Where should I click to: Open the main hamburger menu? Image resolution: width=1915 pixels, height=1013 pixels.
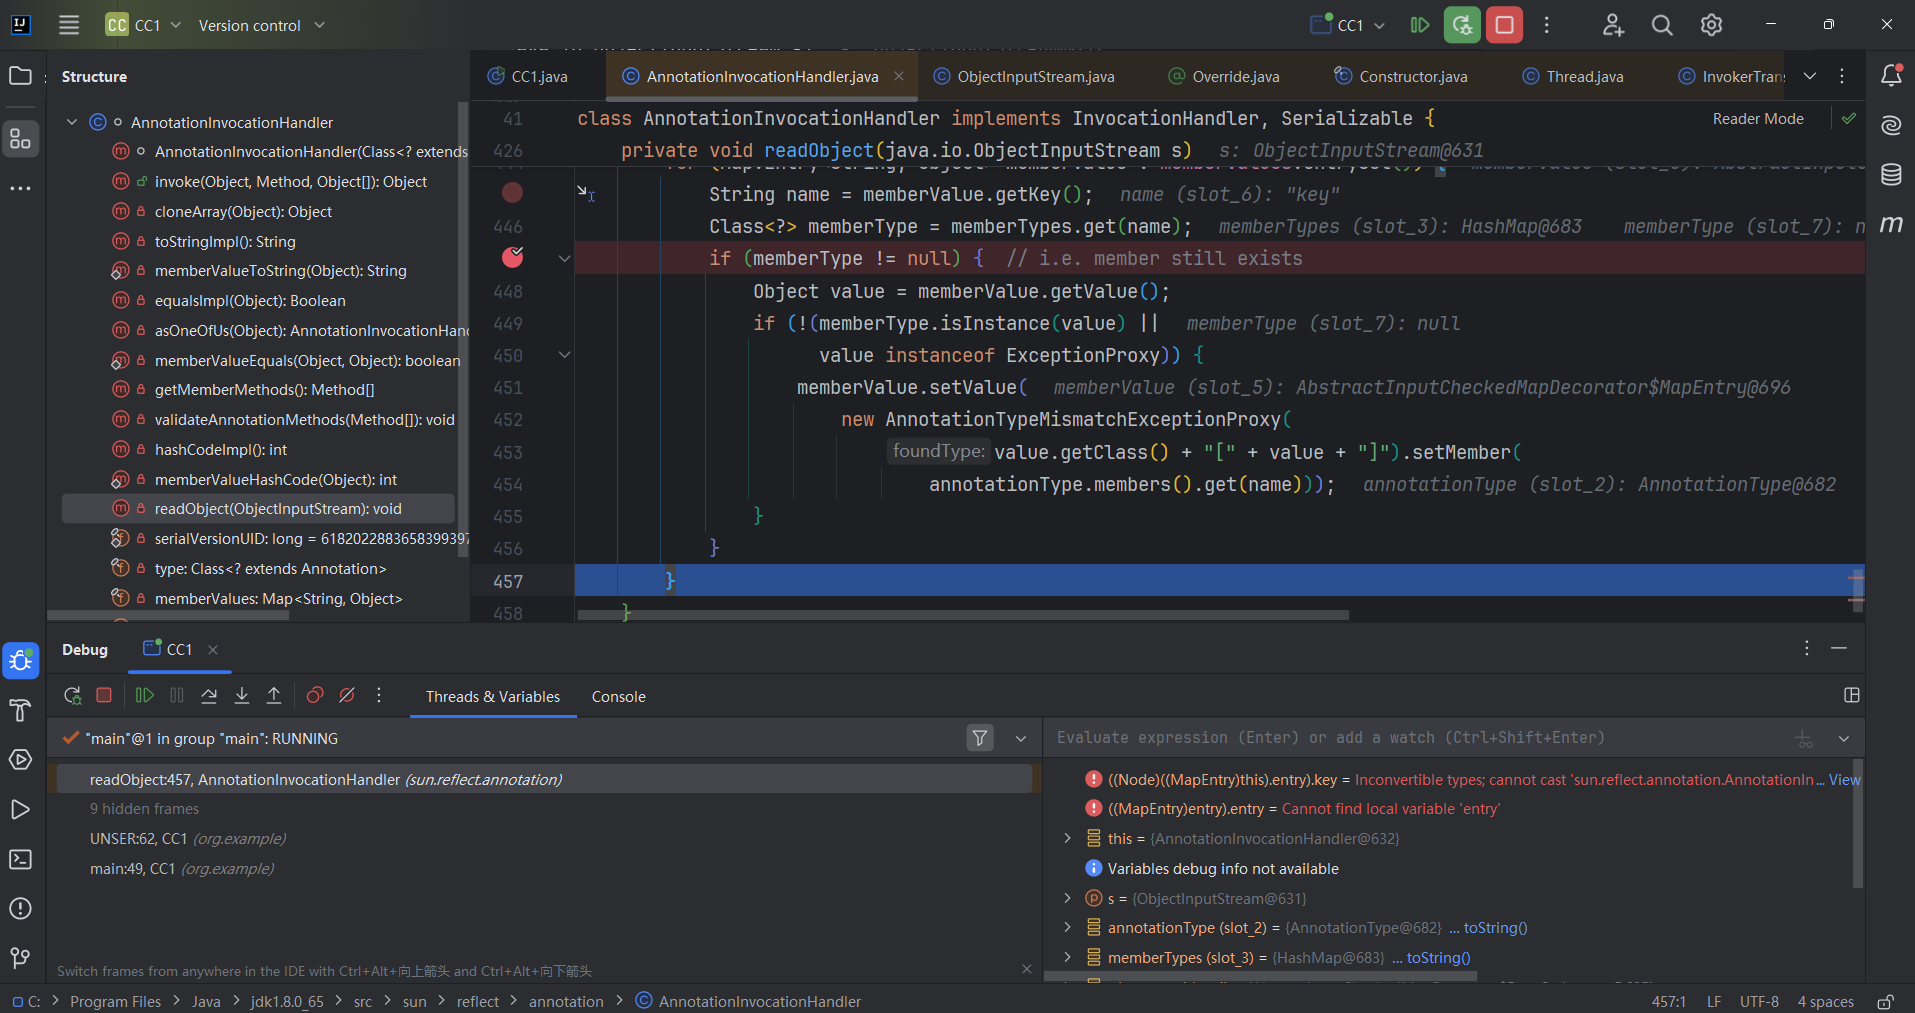pos(69,25)
